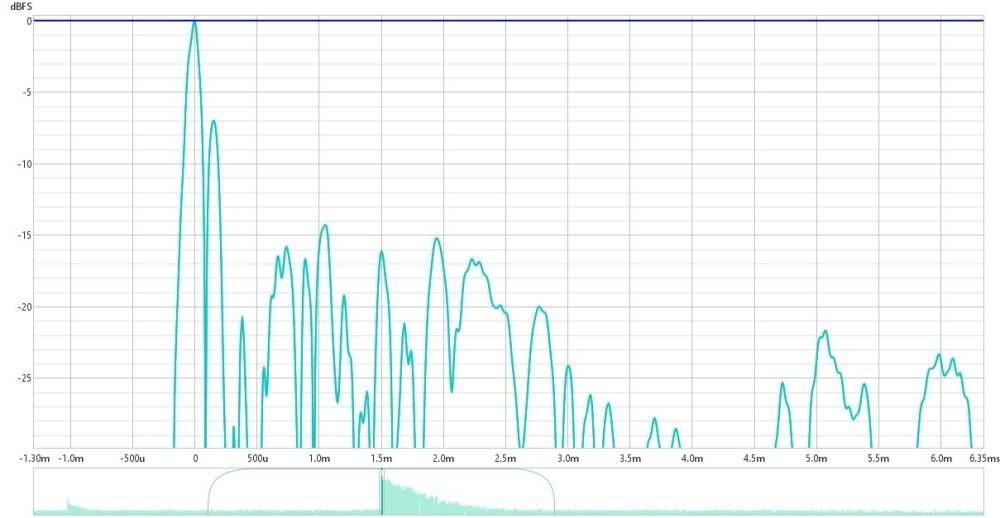The height and width of the screenshot is (518, 1000).
Task: Click the 5.5m label on the time axis
Action: (x=879, y=459)
